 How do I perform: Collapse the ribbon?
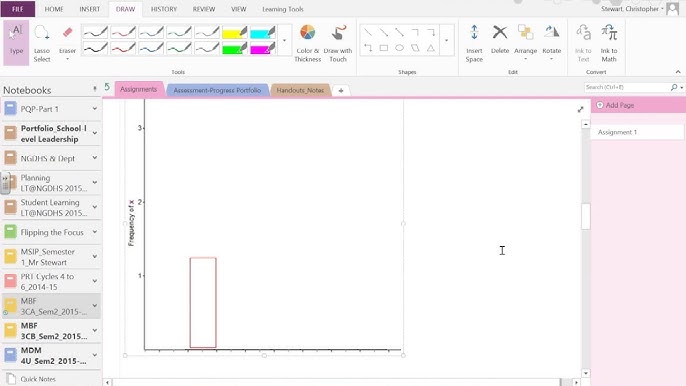pyautogui.click(x=678, y=72)
